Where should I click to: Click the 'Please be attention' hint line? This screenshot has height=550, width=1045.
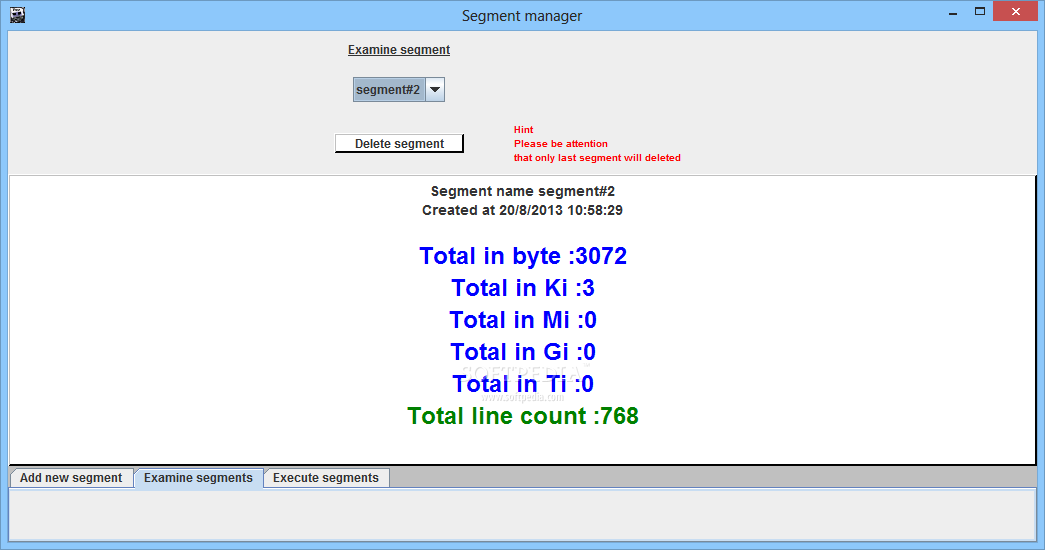[x=560, y=144]
